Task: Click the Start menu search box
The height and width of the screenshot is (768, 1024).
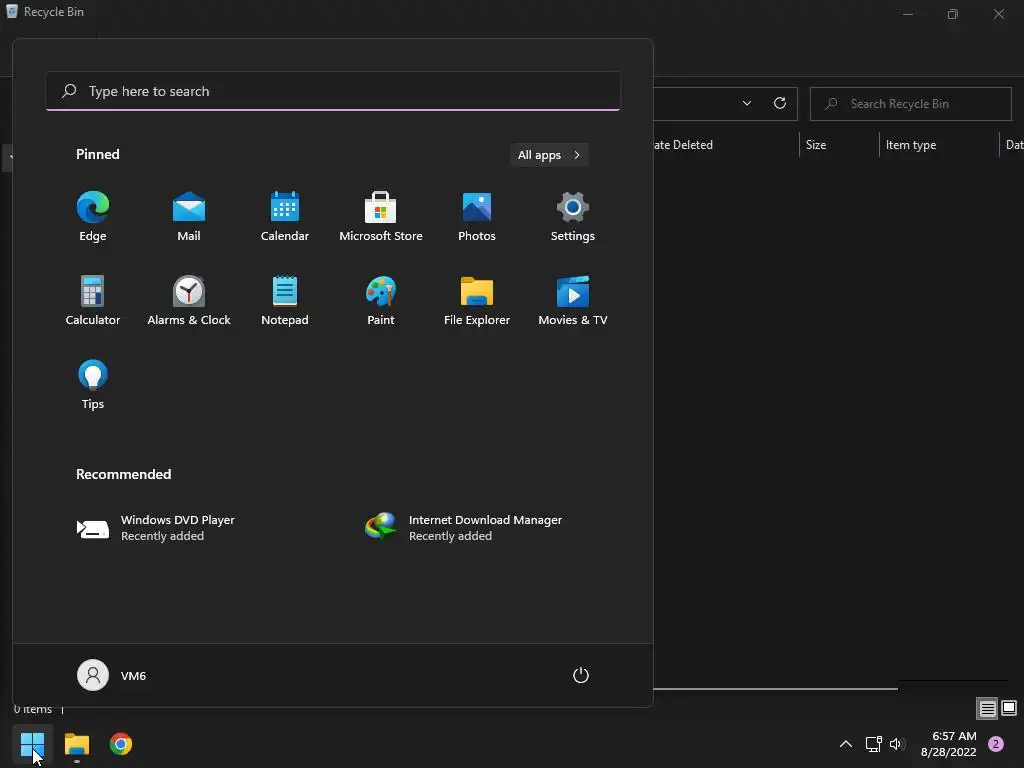Action: click(333, 91)
